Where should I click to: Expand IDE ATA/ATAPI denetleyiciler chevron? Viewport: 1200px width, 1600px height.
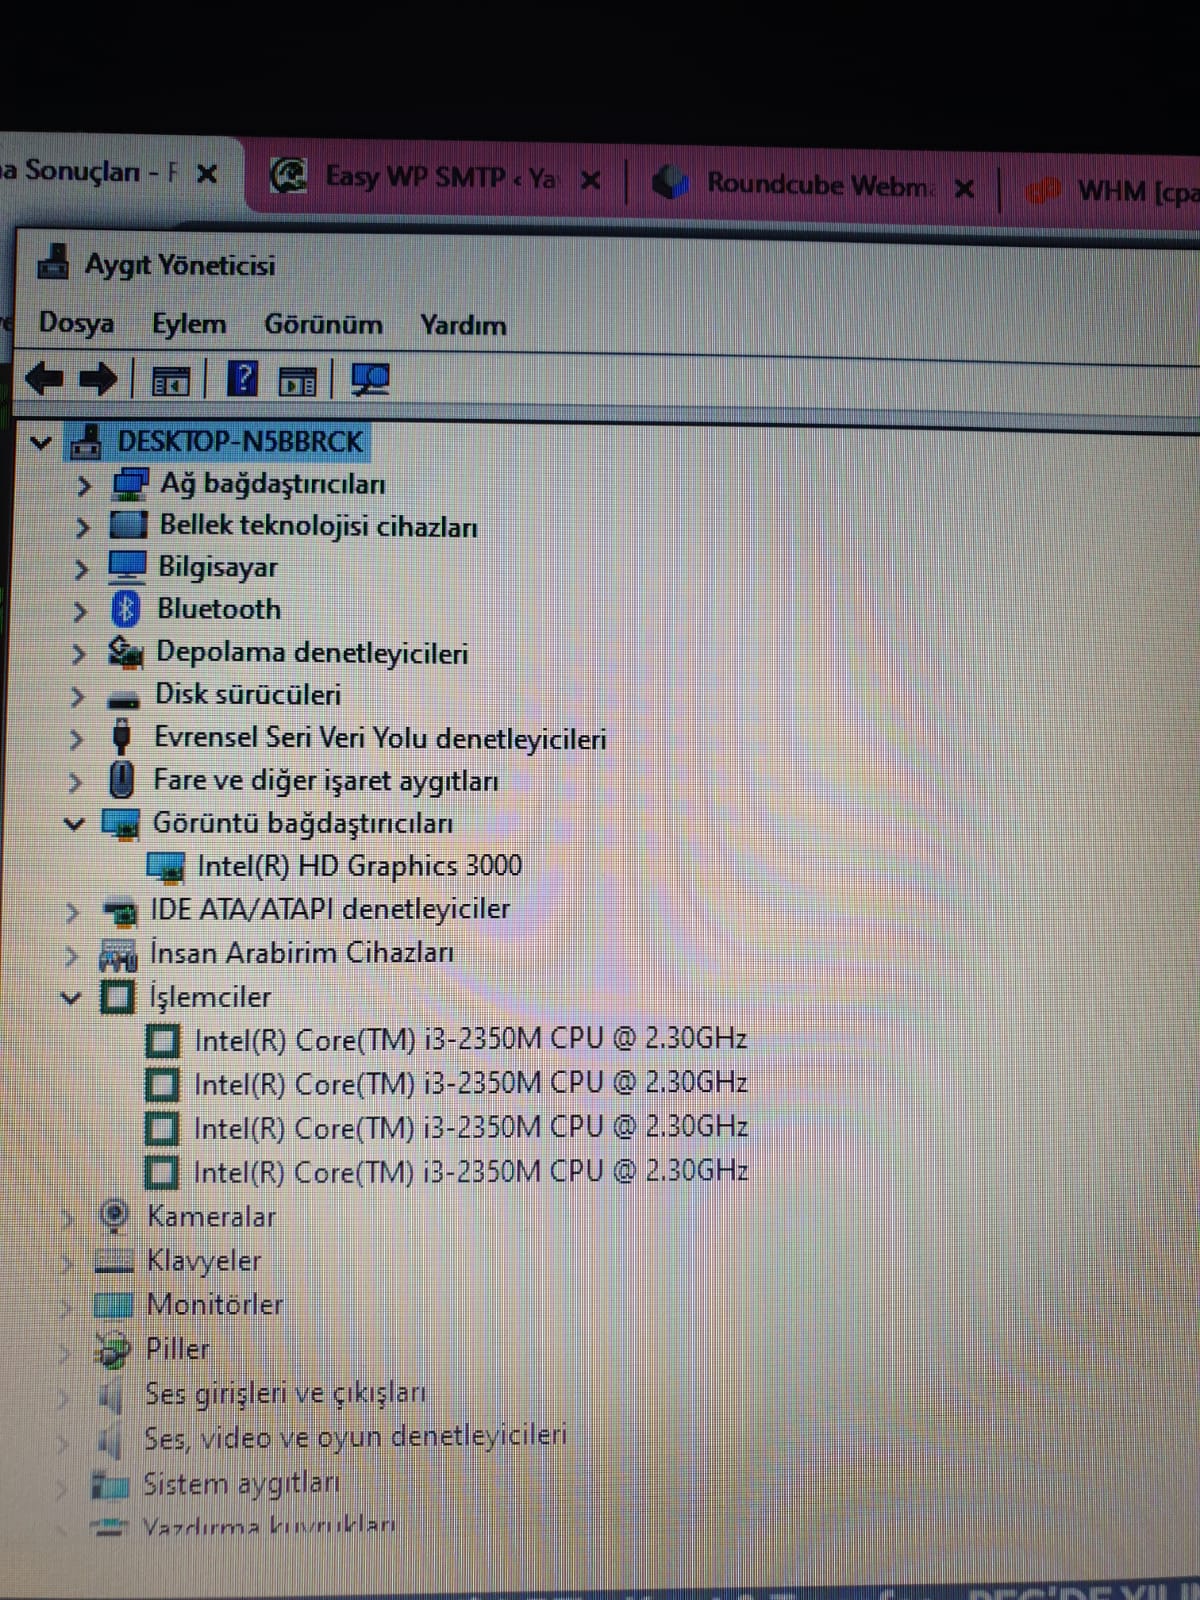click(72, 912)
